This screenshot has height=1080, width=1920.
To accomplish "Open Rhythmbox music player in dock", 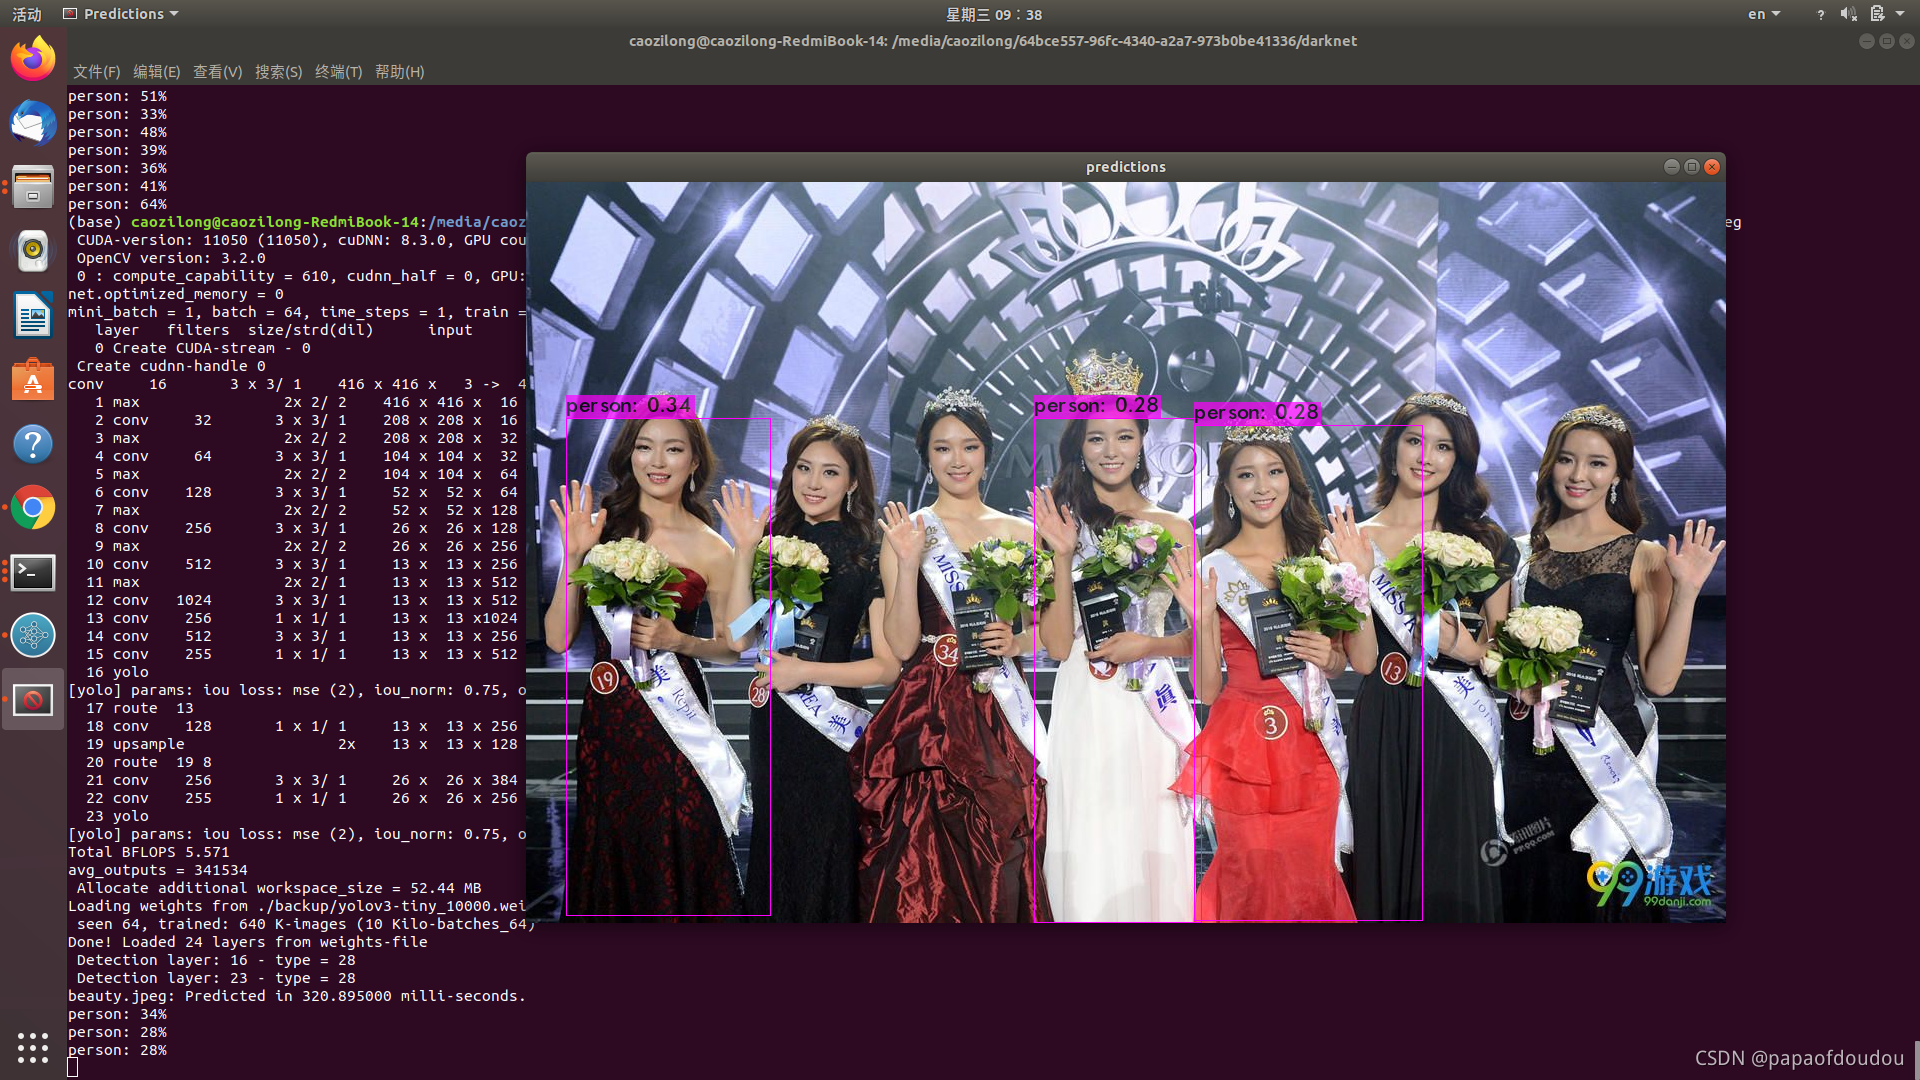I will point(33,251).
